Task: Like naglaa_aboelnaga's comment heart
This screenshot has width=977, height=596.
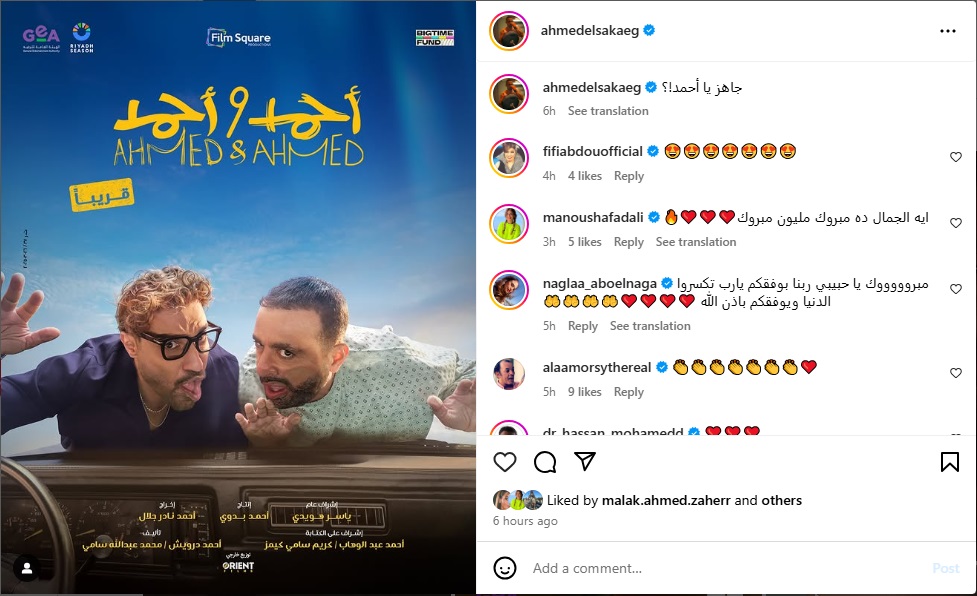Action: coord(956,289)
